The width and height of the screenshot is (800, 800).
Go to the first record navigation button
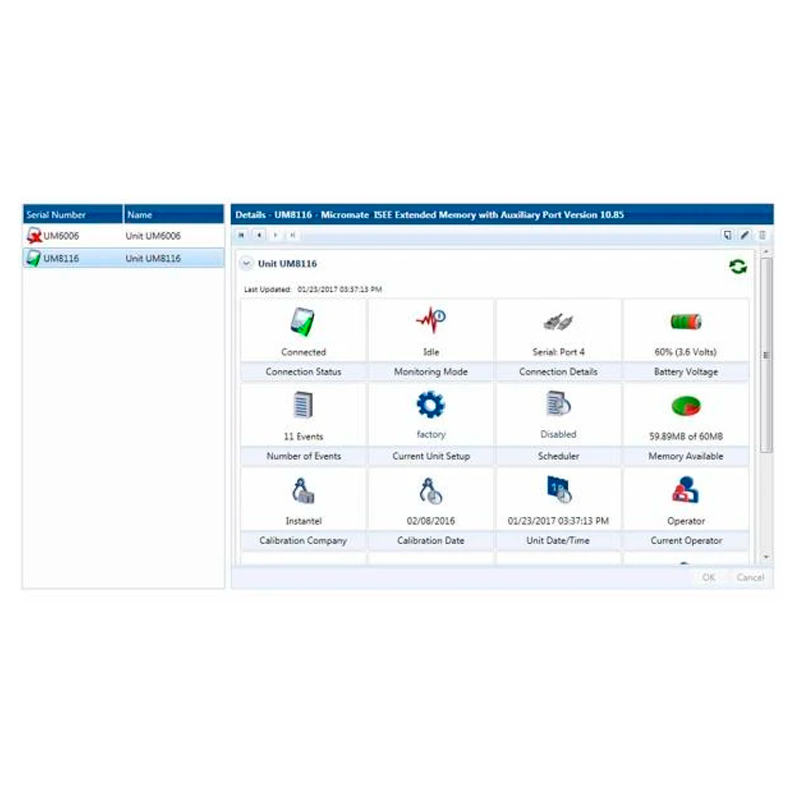pos(242,235)
